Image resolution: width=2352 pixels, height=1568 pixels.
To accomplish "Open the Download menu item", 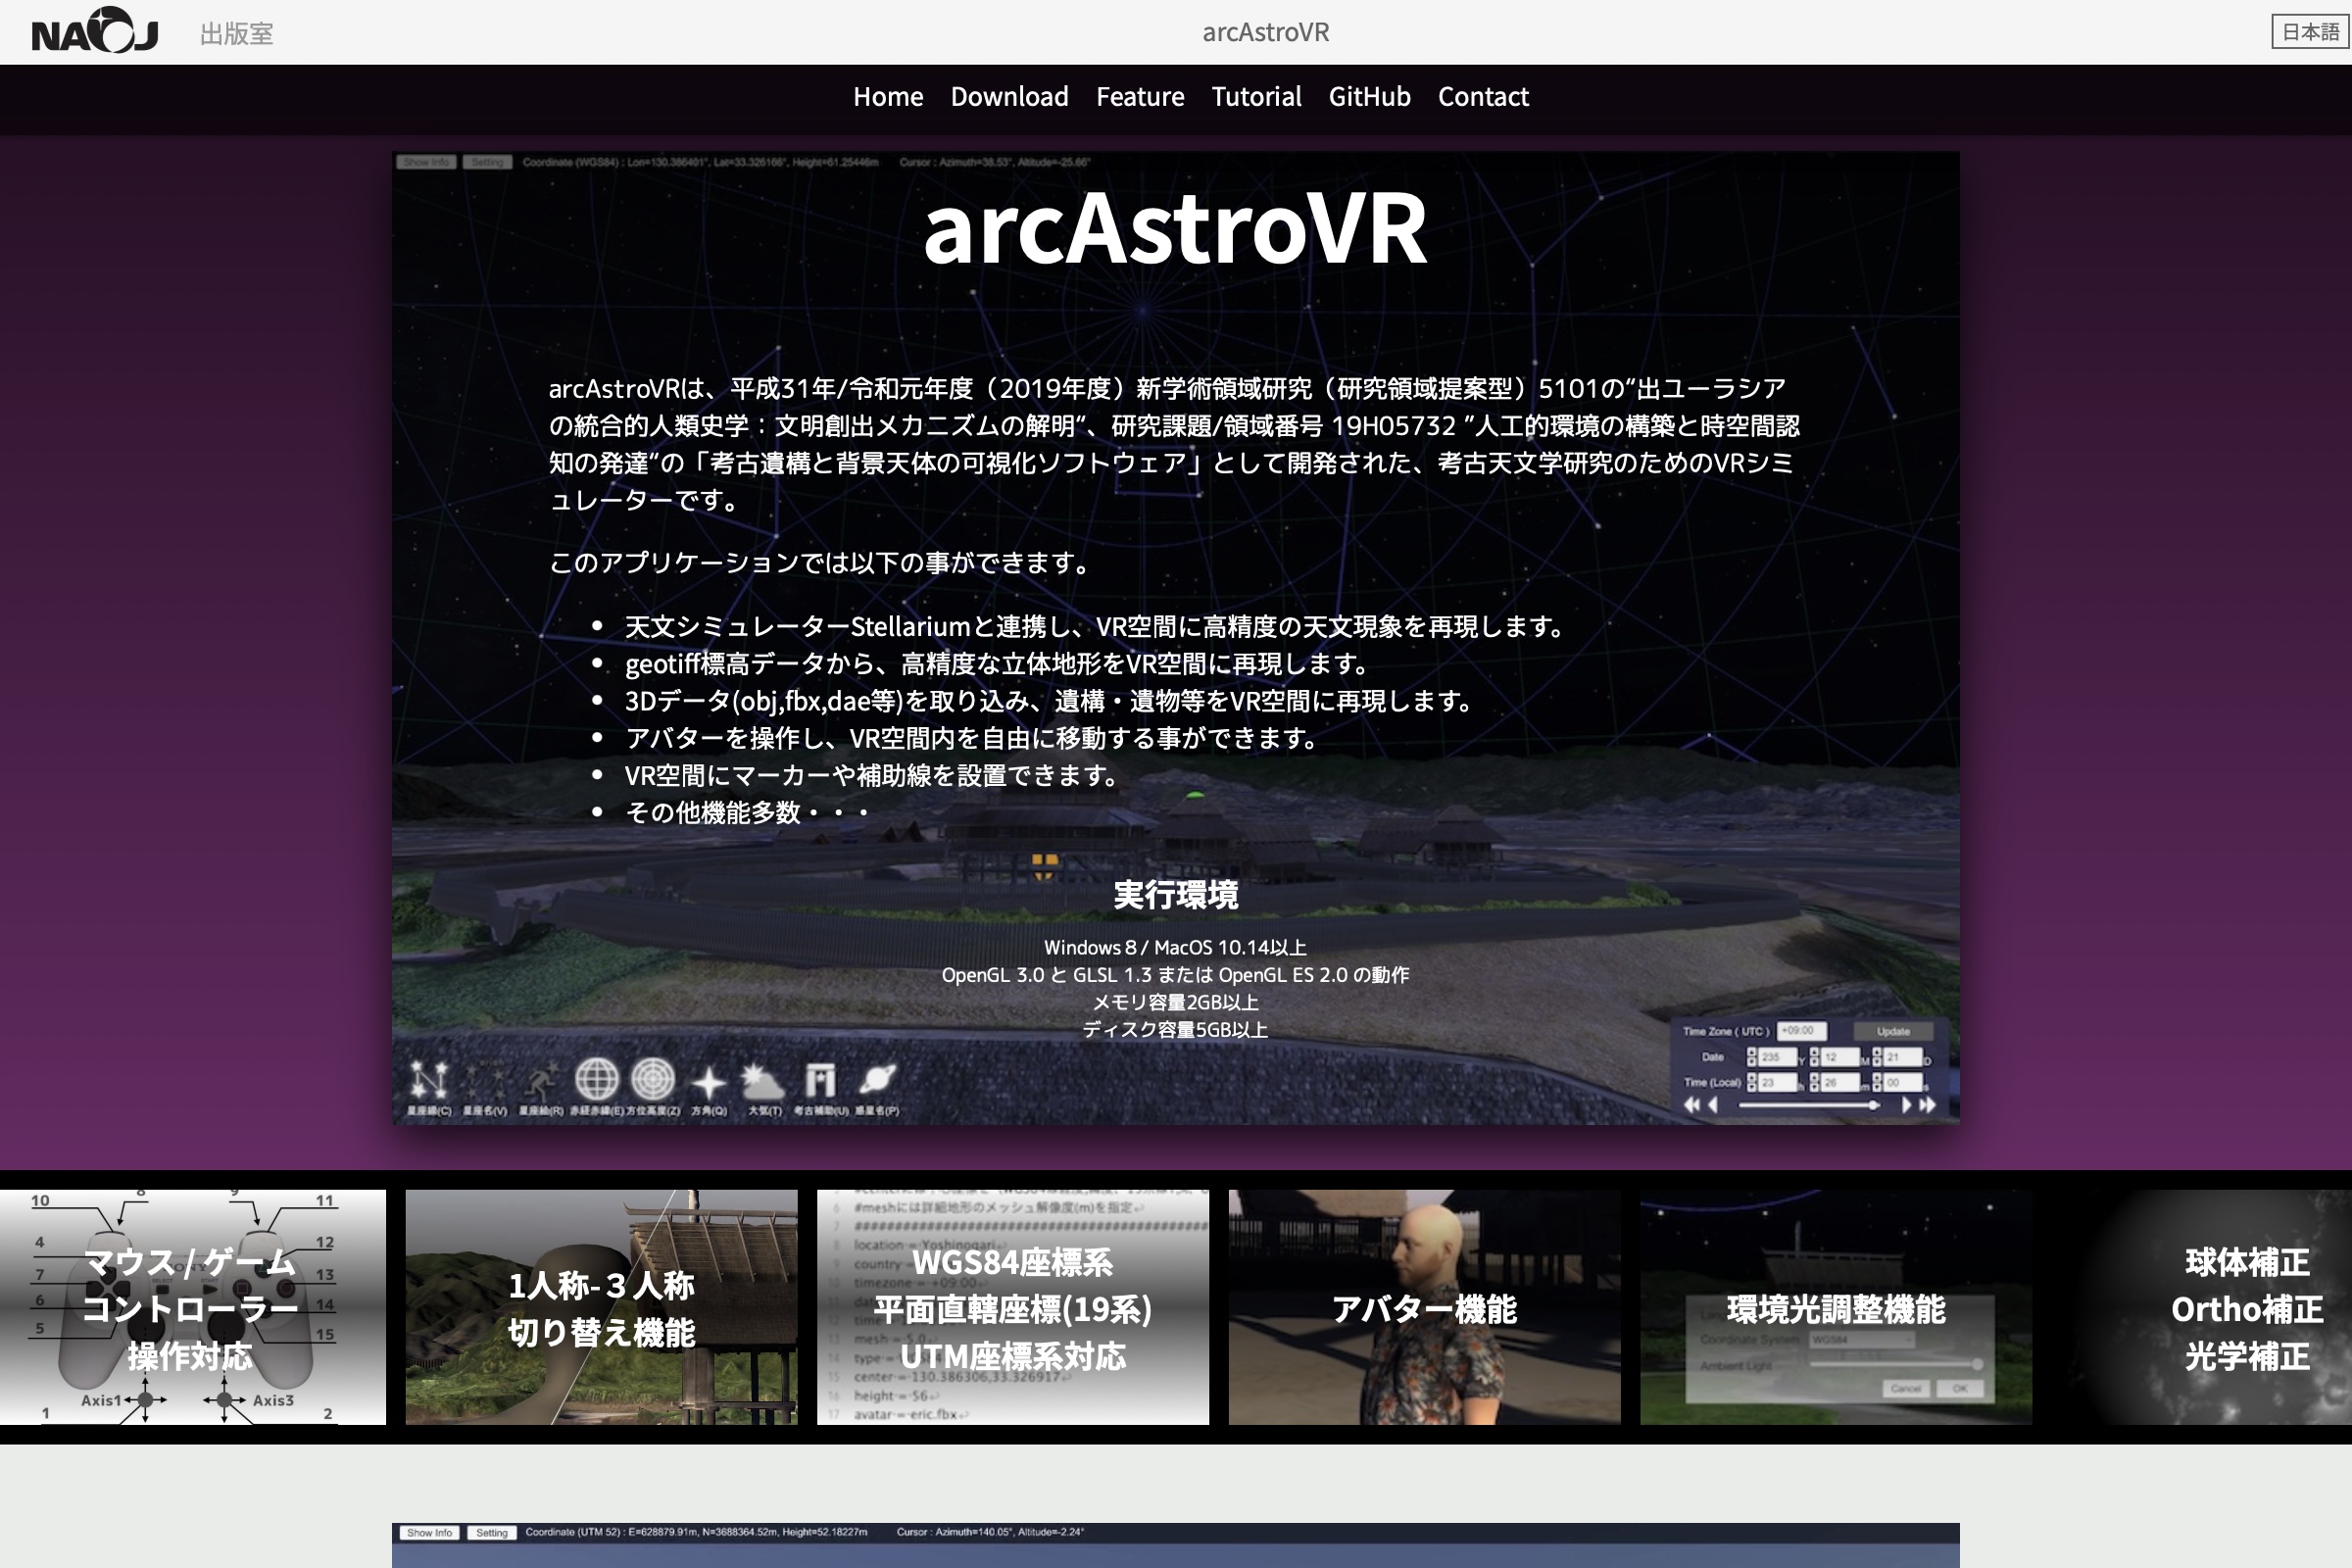I will [1009, 97].
